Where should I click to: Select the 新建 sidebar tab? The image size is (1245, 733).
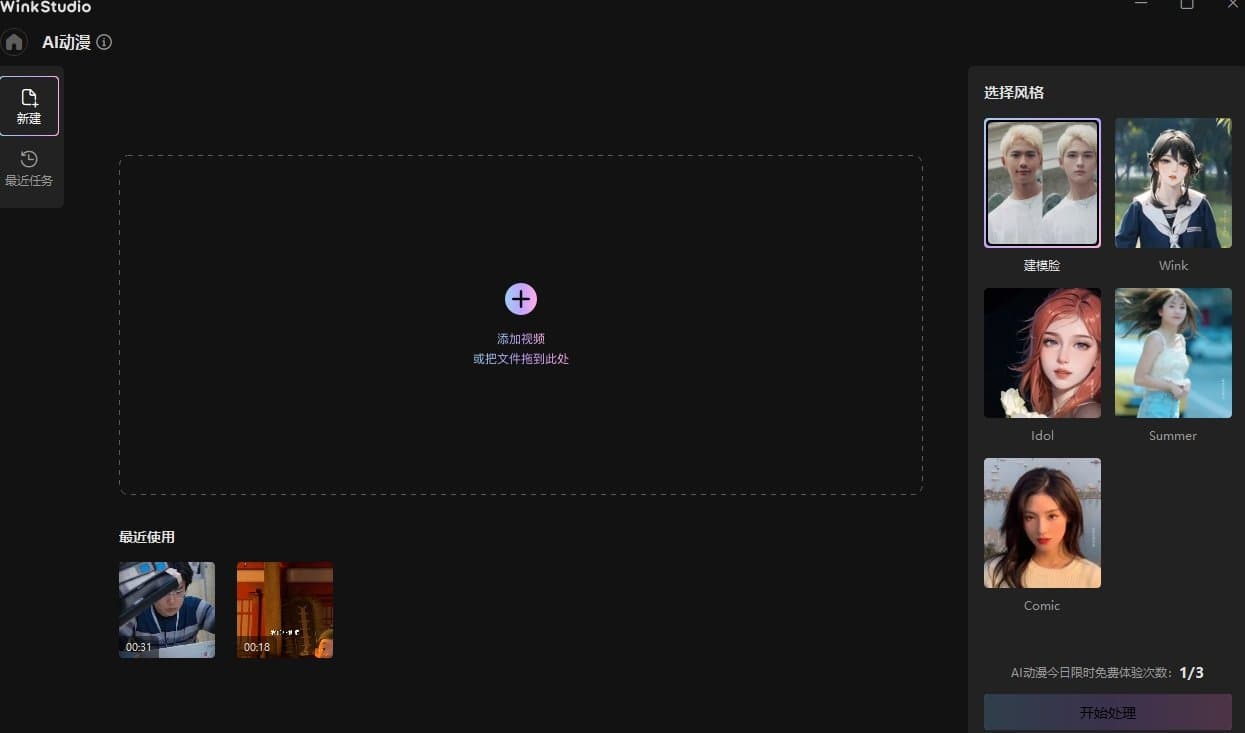coord(29,106)
